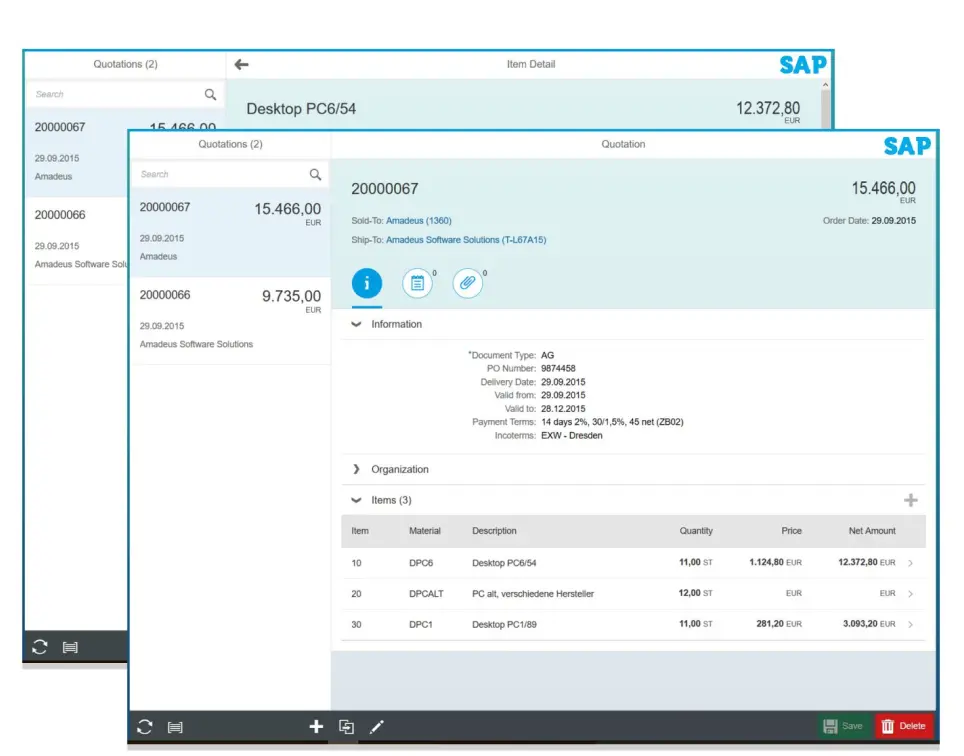Click the Incoterms value 'EXW - Dresden'
This screenshot has height=756, width=964.
click(x=572, y=436)
